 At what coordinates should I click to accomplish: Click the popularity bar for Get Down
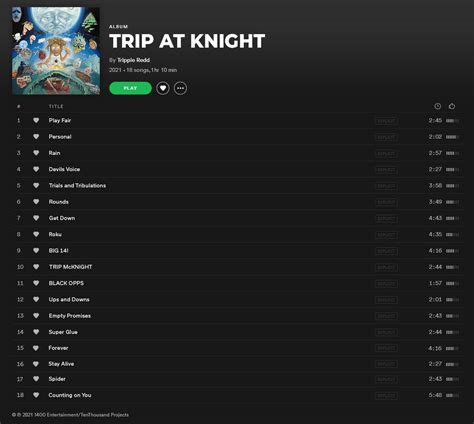(452, 218)
